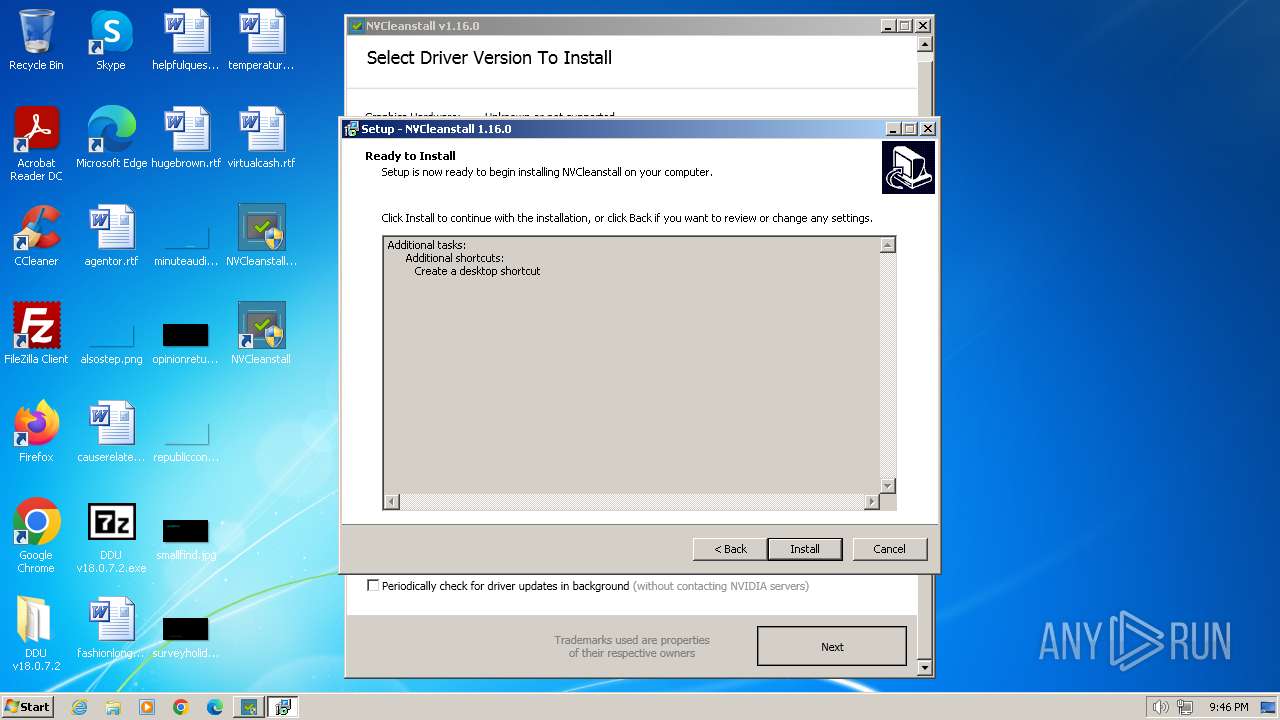Open virtualcash.rtf file icon
This screenshot has width=1280, height=720.
click(x=261, y=137)
